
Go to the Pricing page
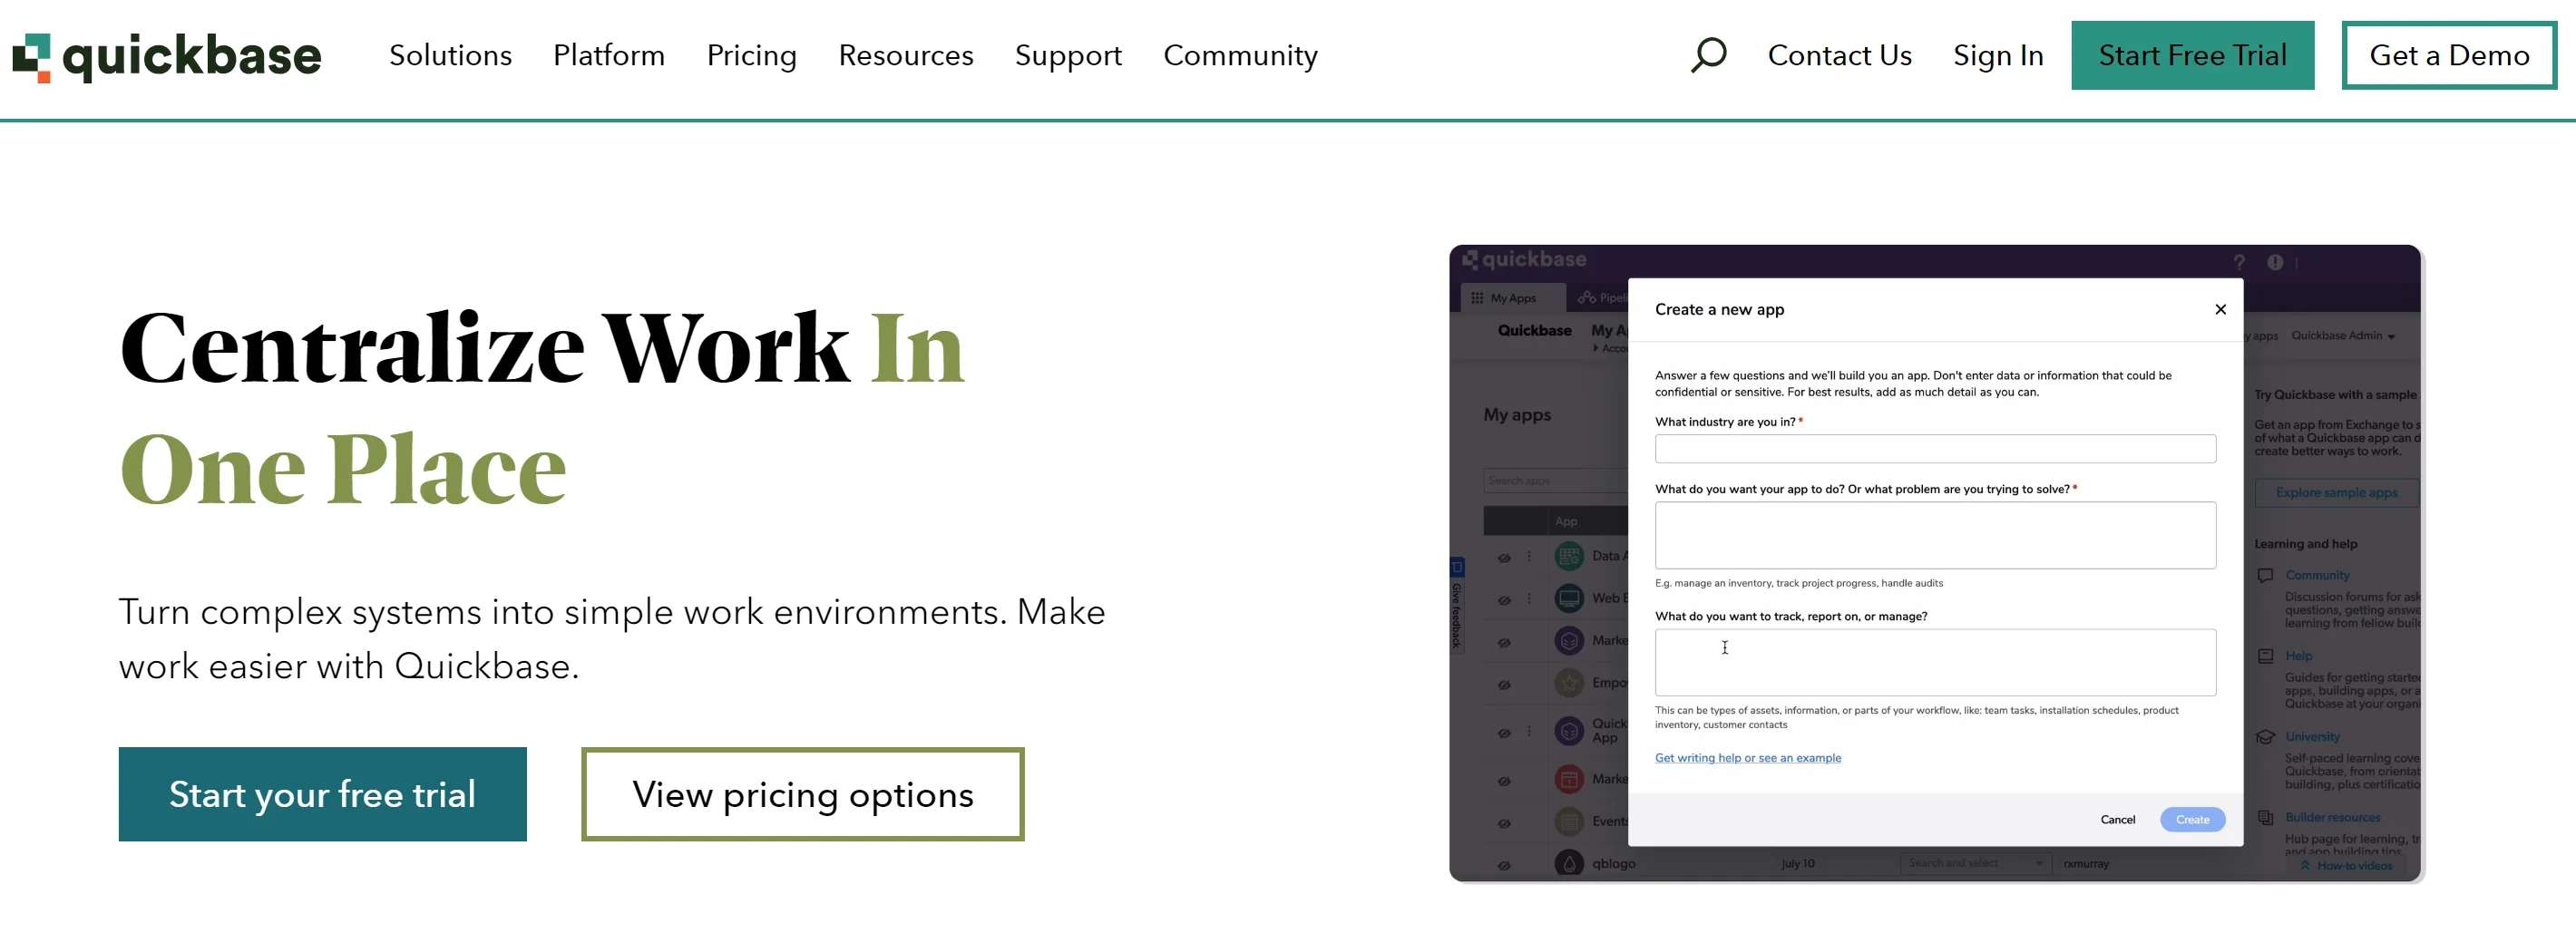(x=751, y=55)
